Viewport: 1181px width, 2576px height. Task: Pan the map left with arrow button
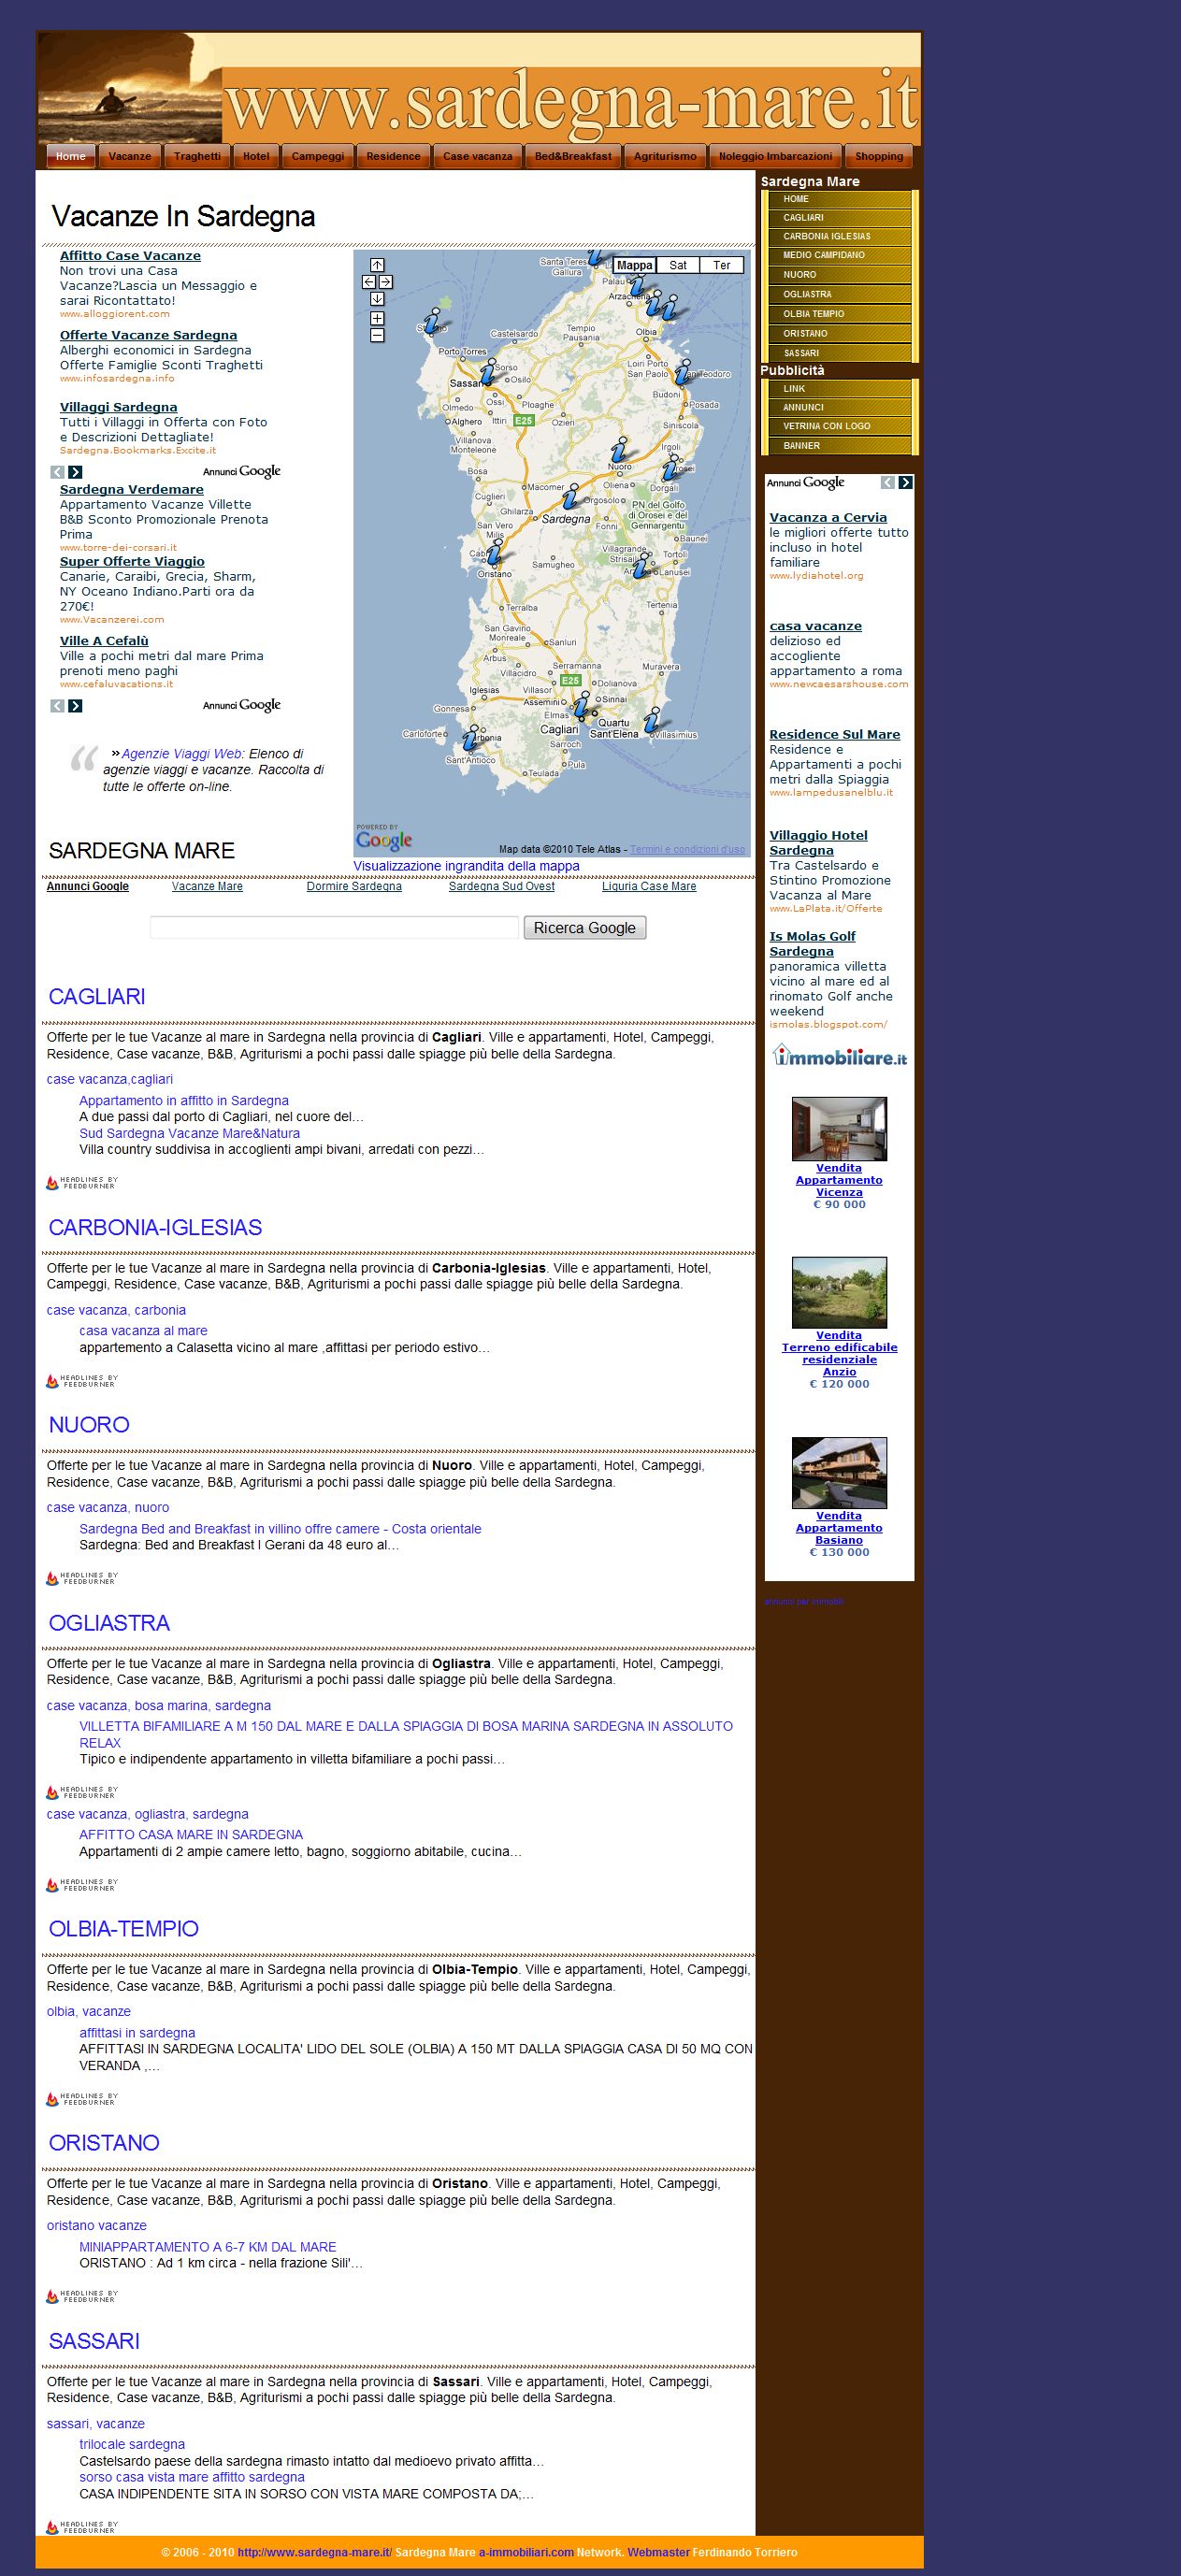(369, 282)
